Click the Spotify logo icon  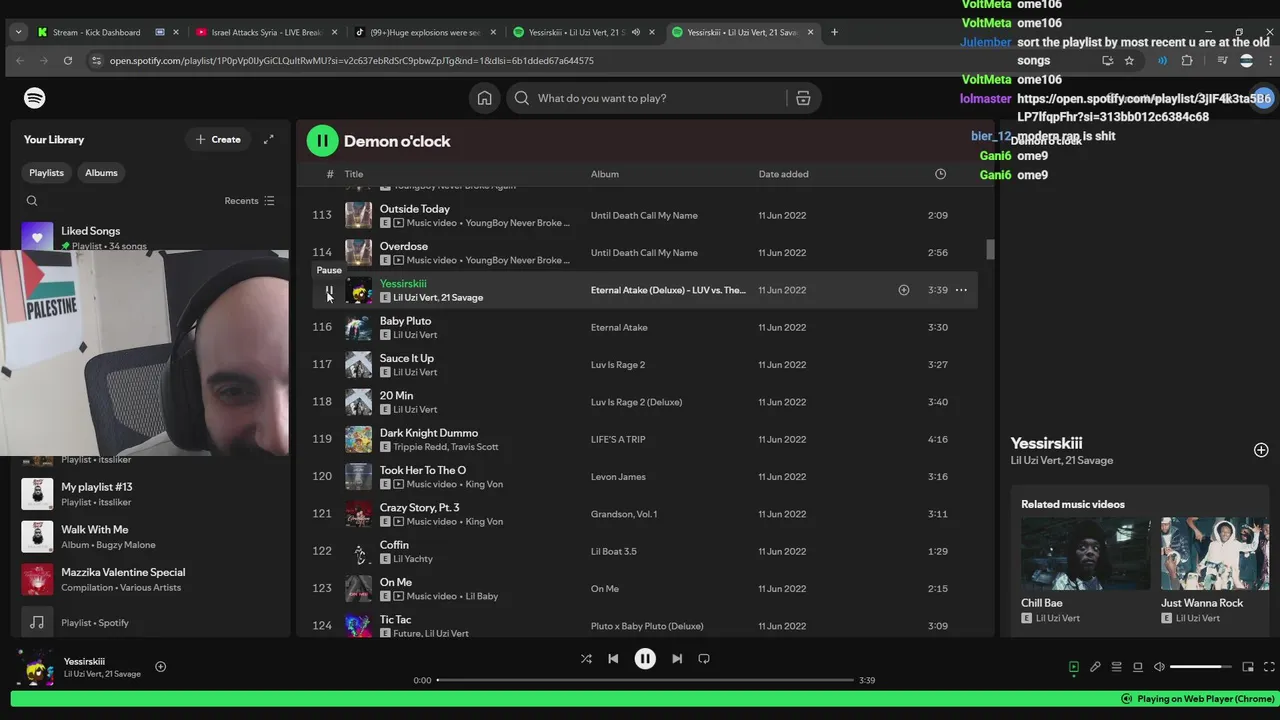coord(35,98)
